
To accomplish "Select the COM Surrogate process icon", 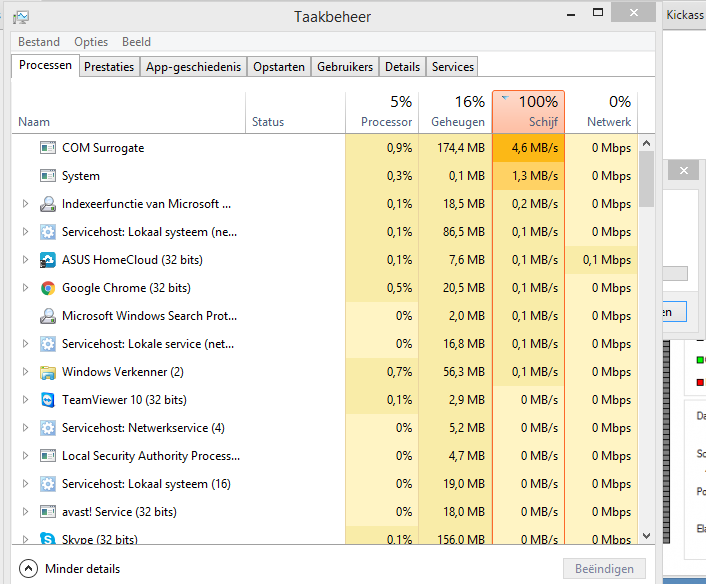I will pyautogui.click(x=48, y=148).
